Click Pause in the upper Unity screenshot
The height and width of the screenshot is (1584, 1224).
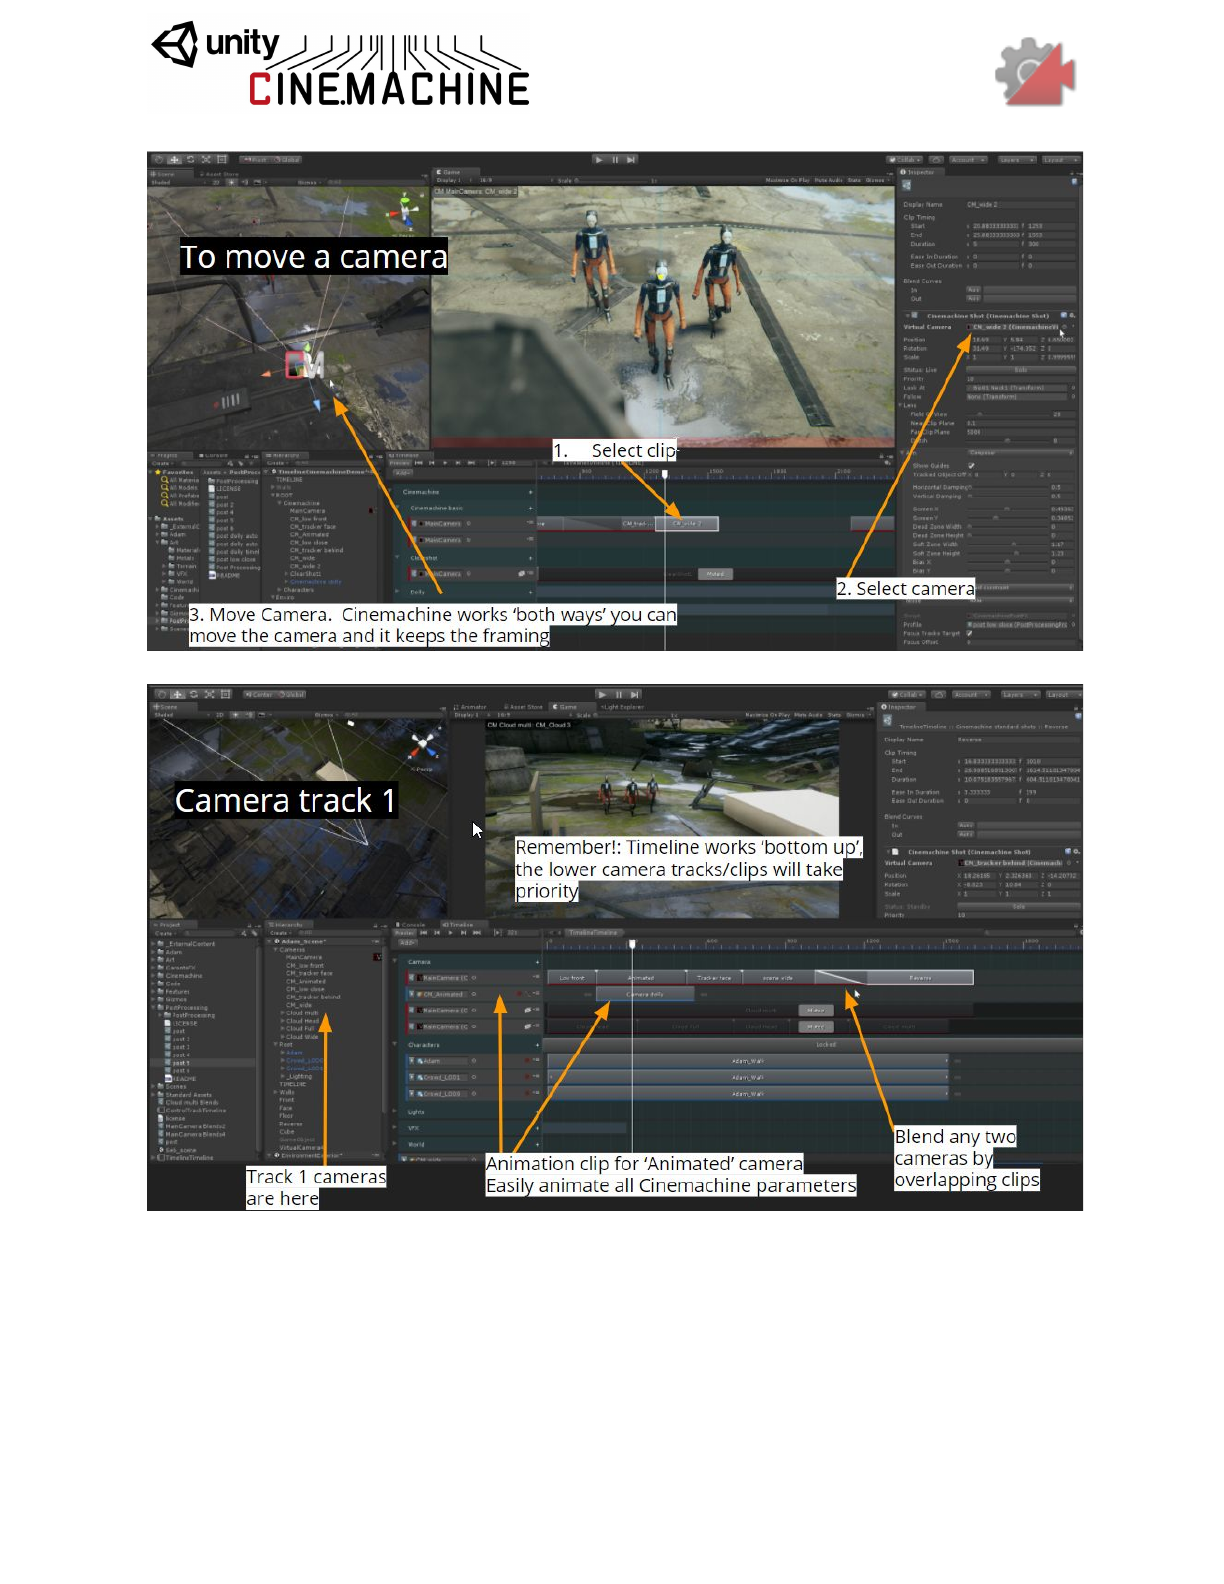tap(615, 159)
